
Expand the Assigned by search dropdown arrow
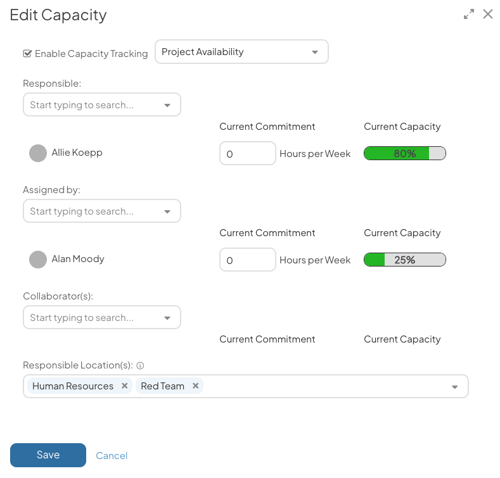pos(167,211)
